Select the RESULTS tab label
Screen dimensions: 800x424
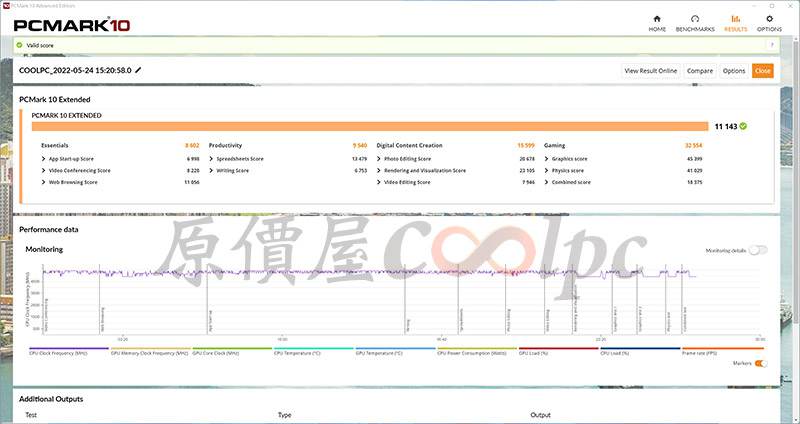[736, 29]
